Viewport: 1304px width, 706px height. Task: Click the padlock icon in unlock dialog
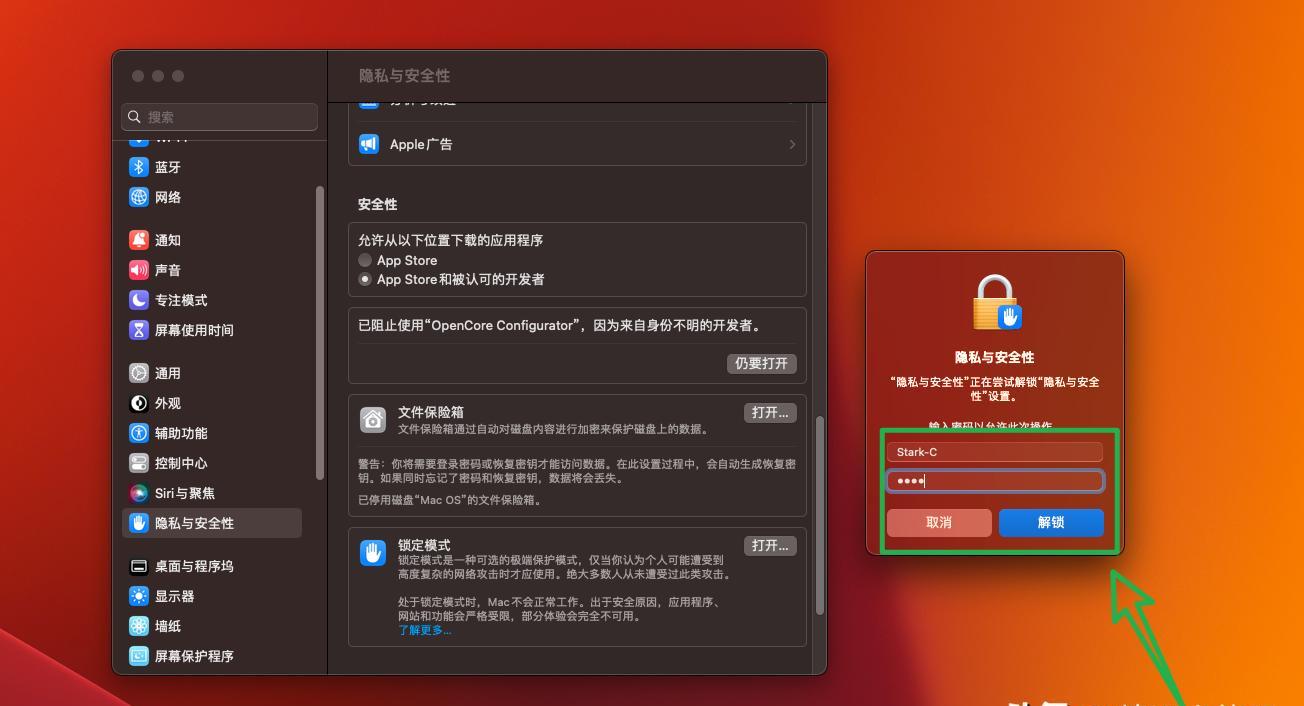[996, 303]
